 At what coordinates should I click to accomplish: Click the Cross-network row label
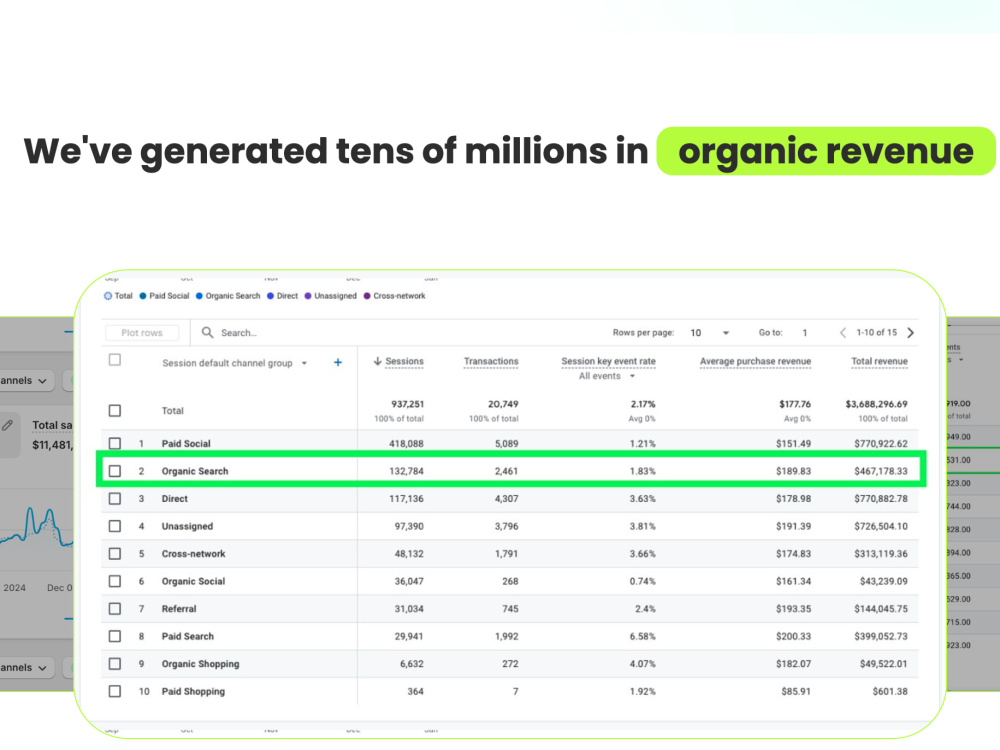coord(193,553)
